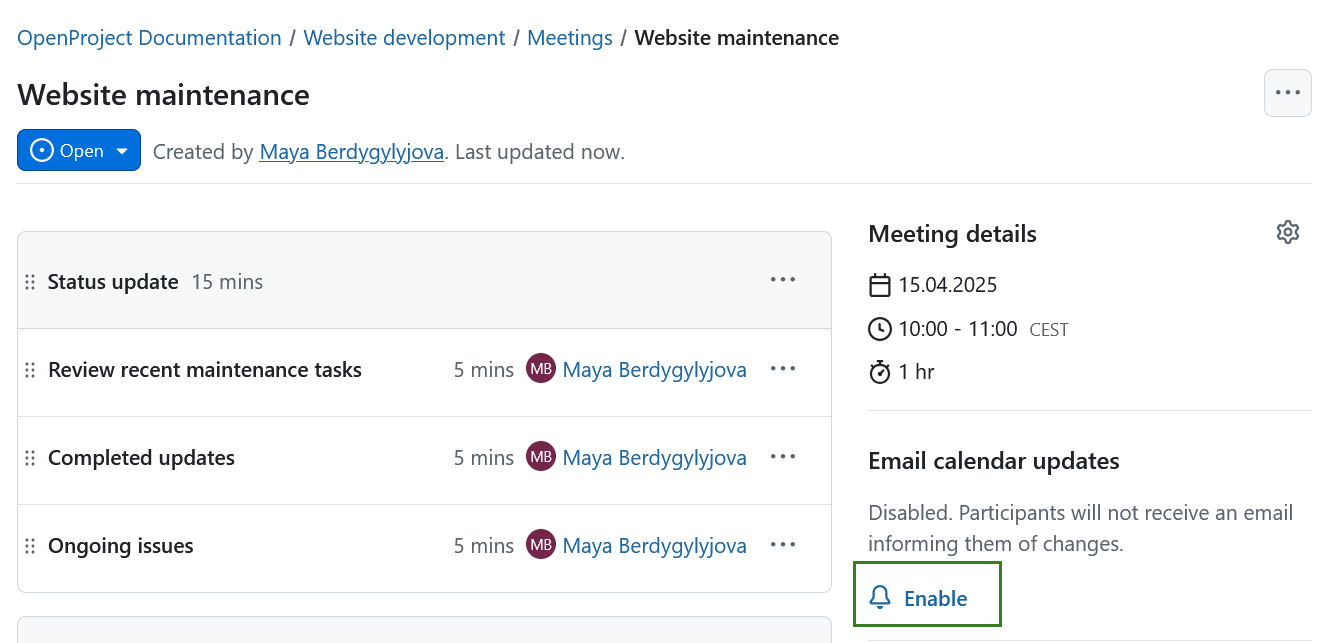This screenshot has width=1327, height=643.
Task: Open the options menu for Review recent maintenance tasks
Action: 782,369
